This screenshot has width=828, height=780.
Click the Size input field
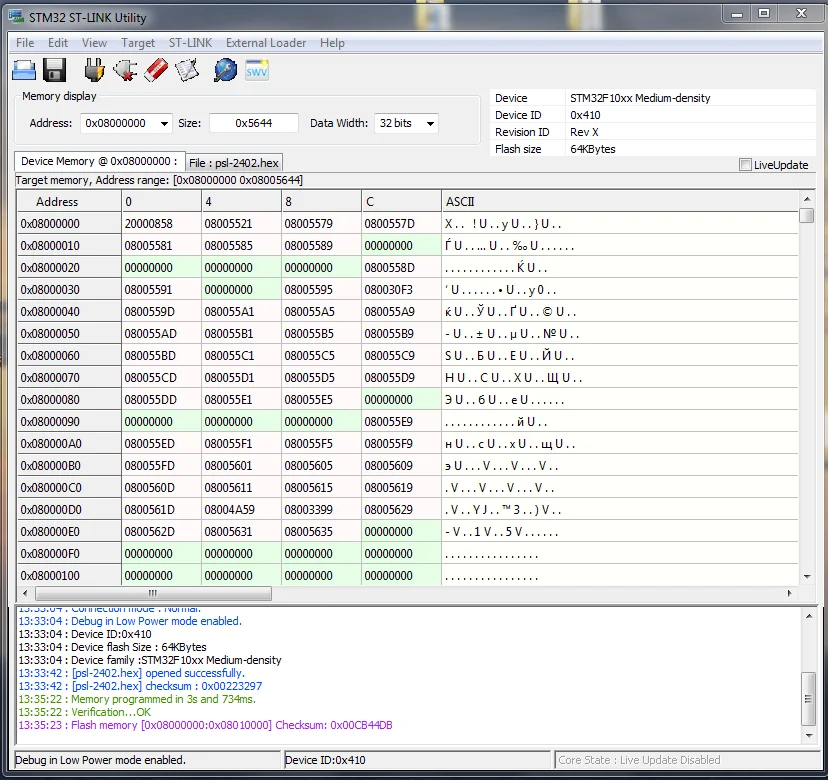(x=254, y=123)
